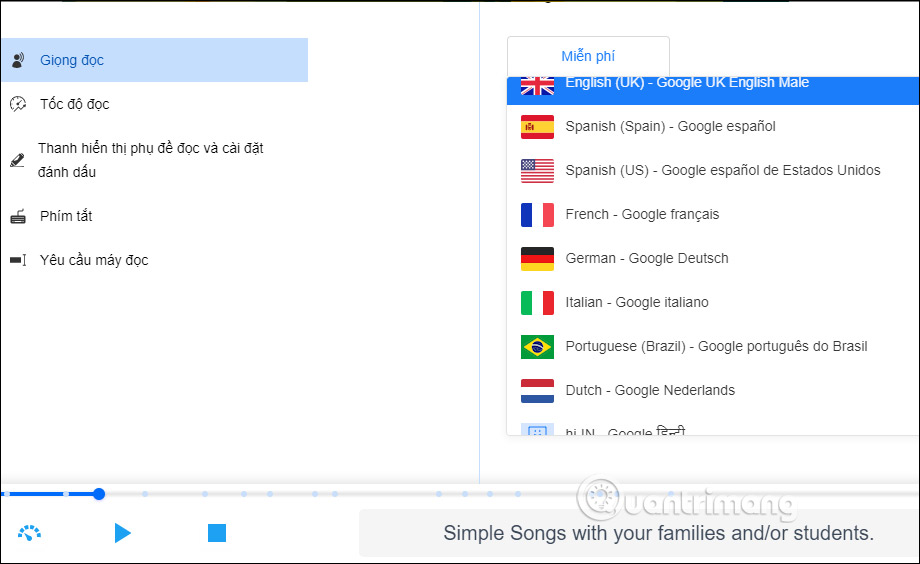
Task: Open the Giọng đọc settings section
Action: [x=72, y=60]
